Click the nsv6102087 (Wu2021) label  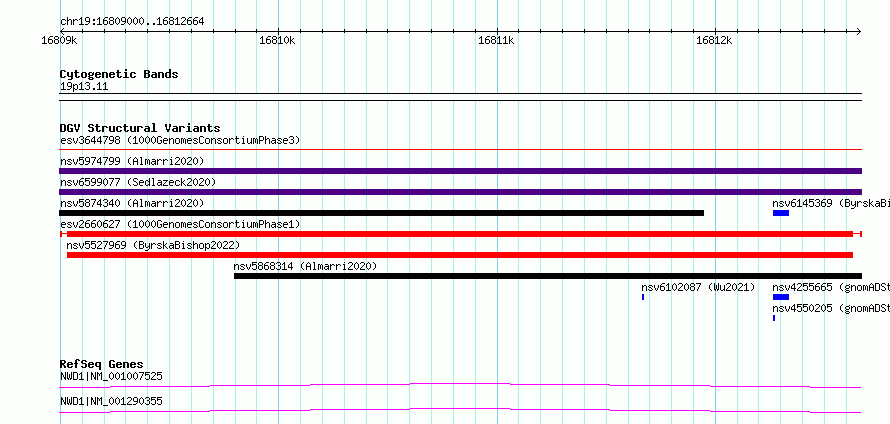[x=698, y=288]
